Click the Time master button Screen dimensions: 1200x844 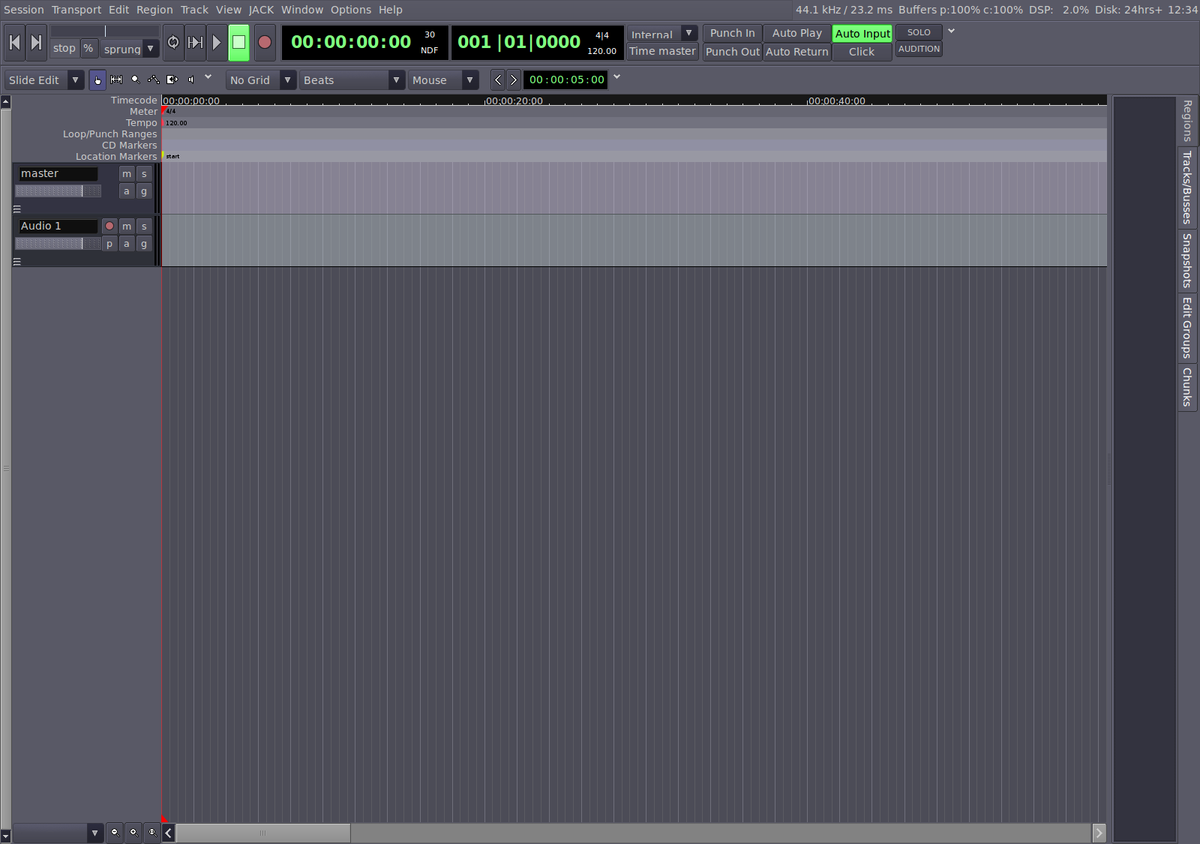coord(662,51)
